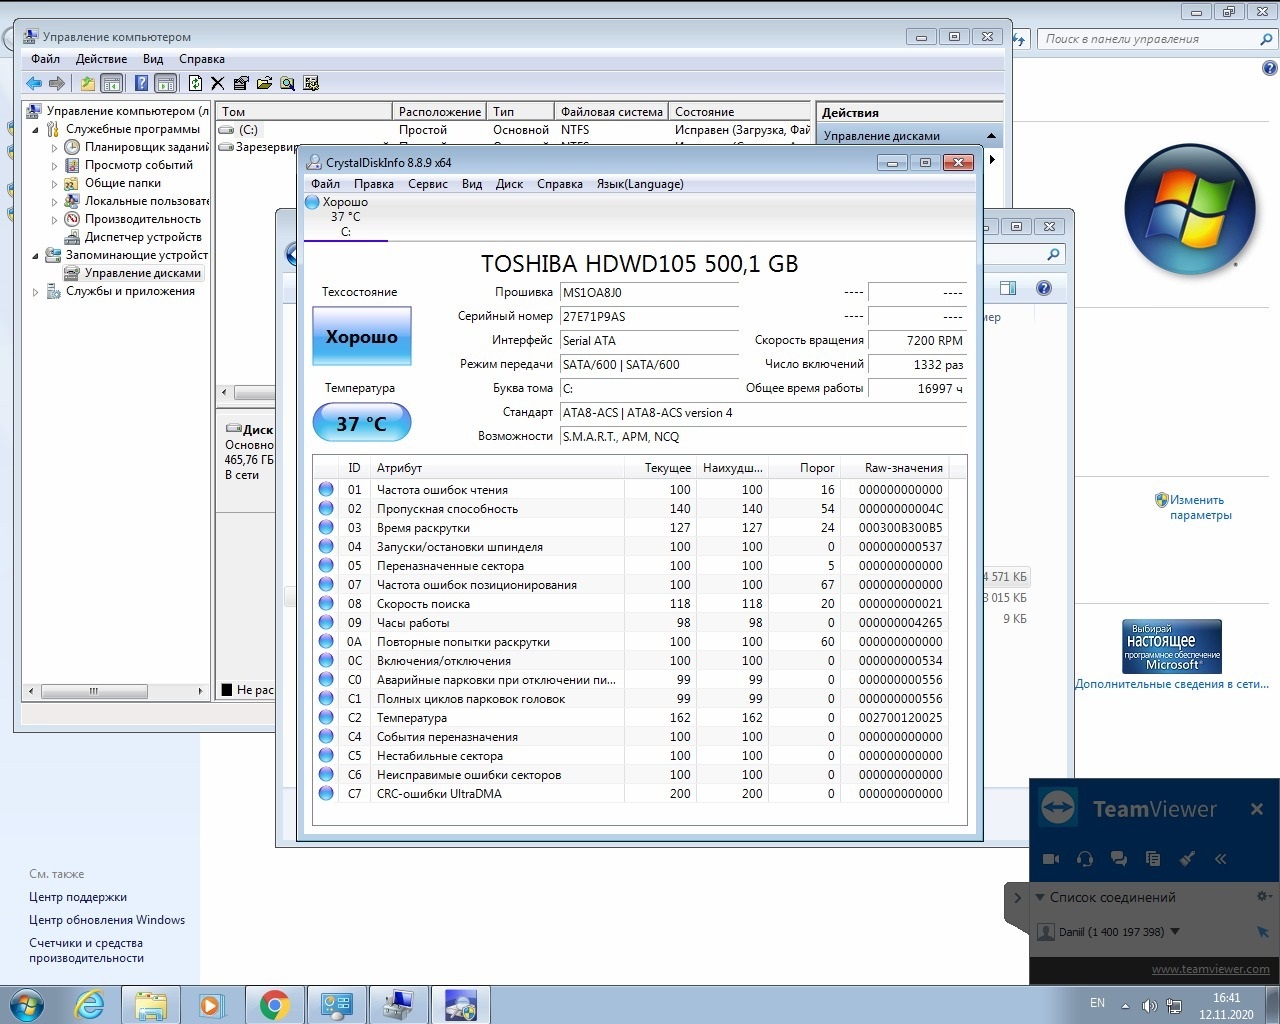Click the Up one level folder icon
Image resolution: width=1280 pixels, height=1024 pixels.
88,84
